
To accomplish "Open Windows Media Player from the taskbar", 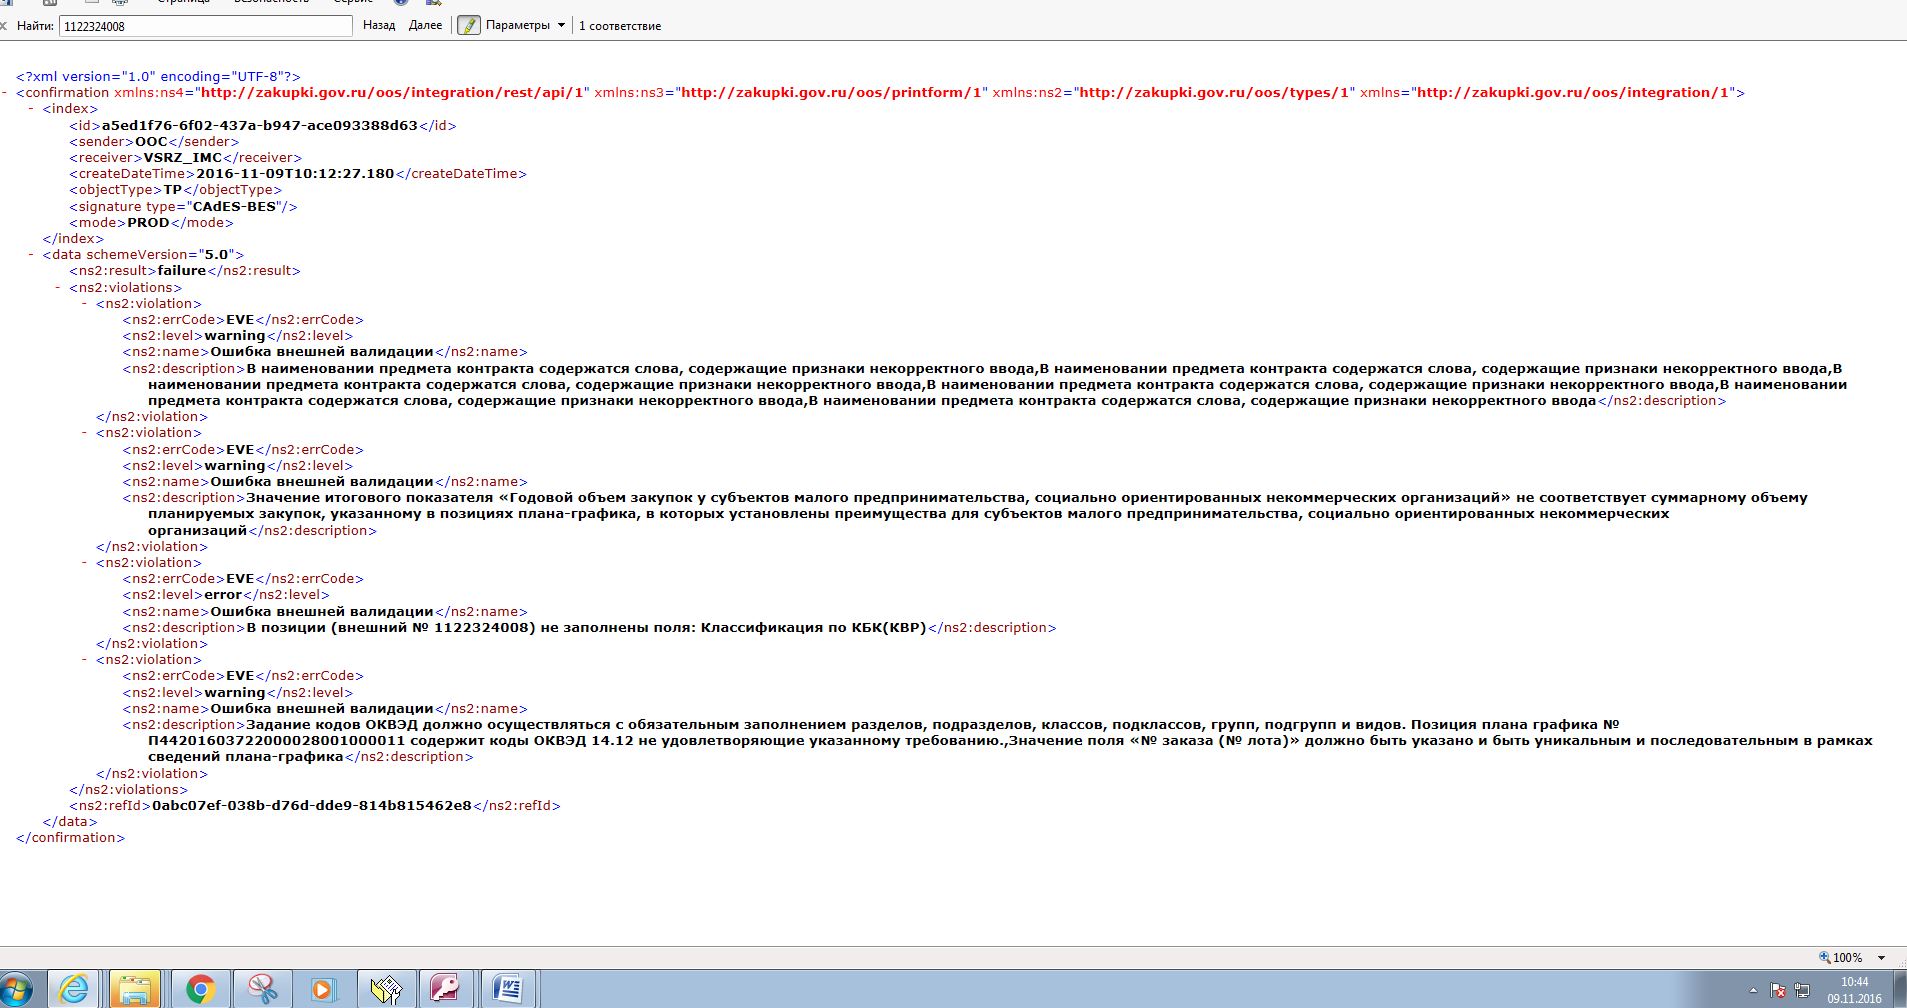I will (x=322, y=990).
